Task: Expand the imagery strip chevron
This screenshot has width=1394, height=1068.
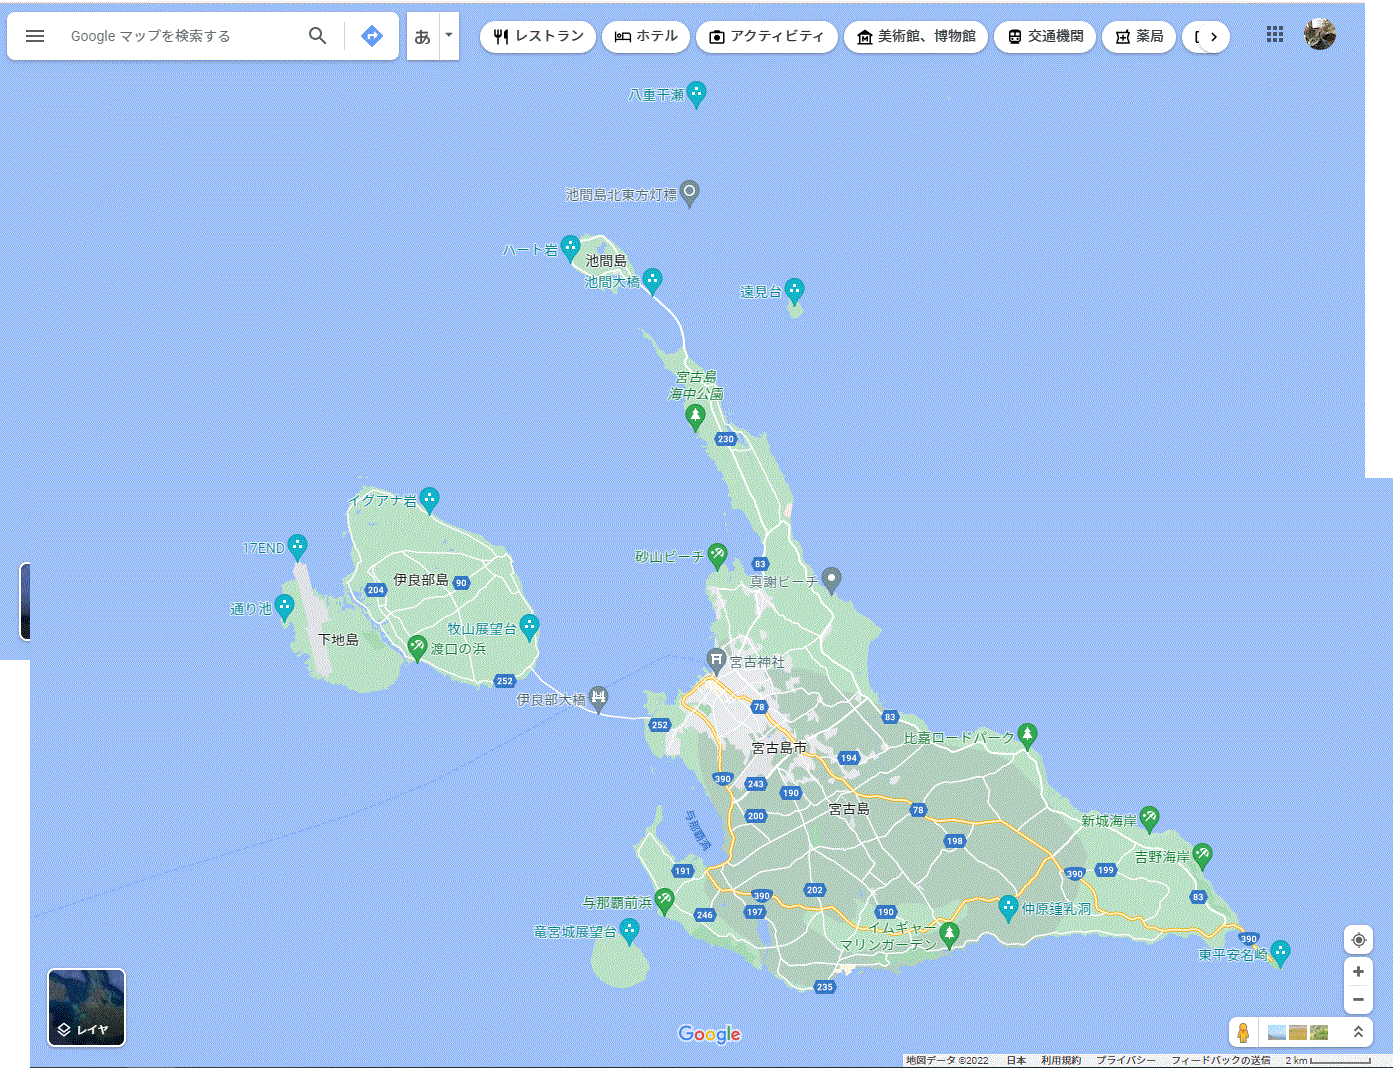Action: click(x=1358, y=1032)
